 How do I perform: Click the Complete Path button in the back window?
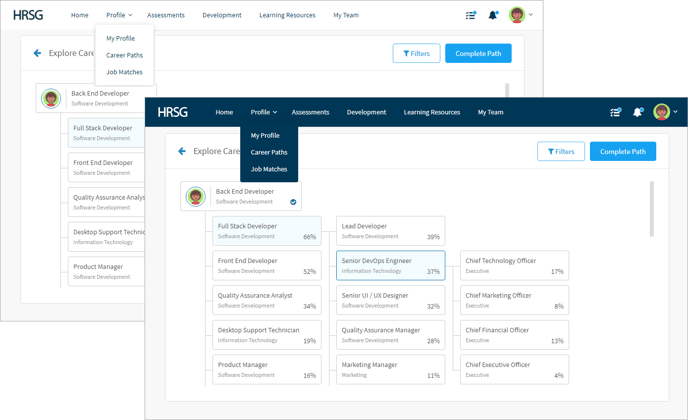tap(478, 54)
